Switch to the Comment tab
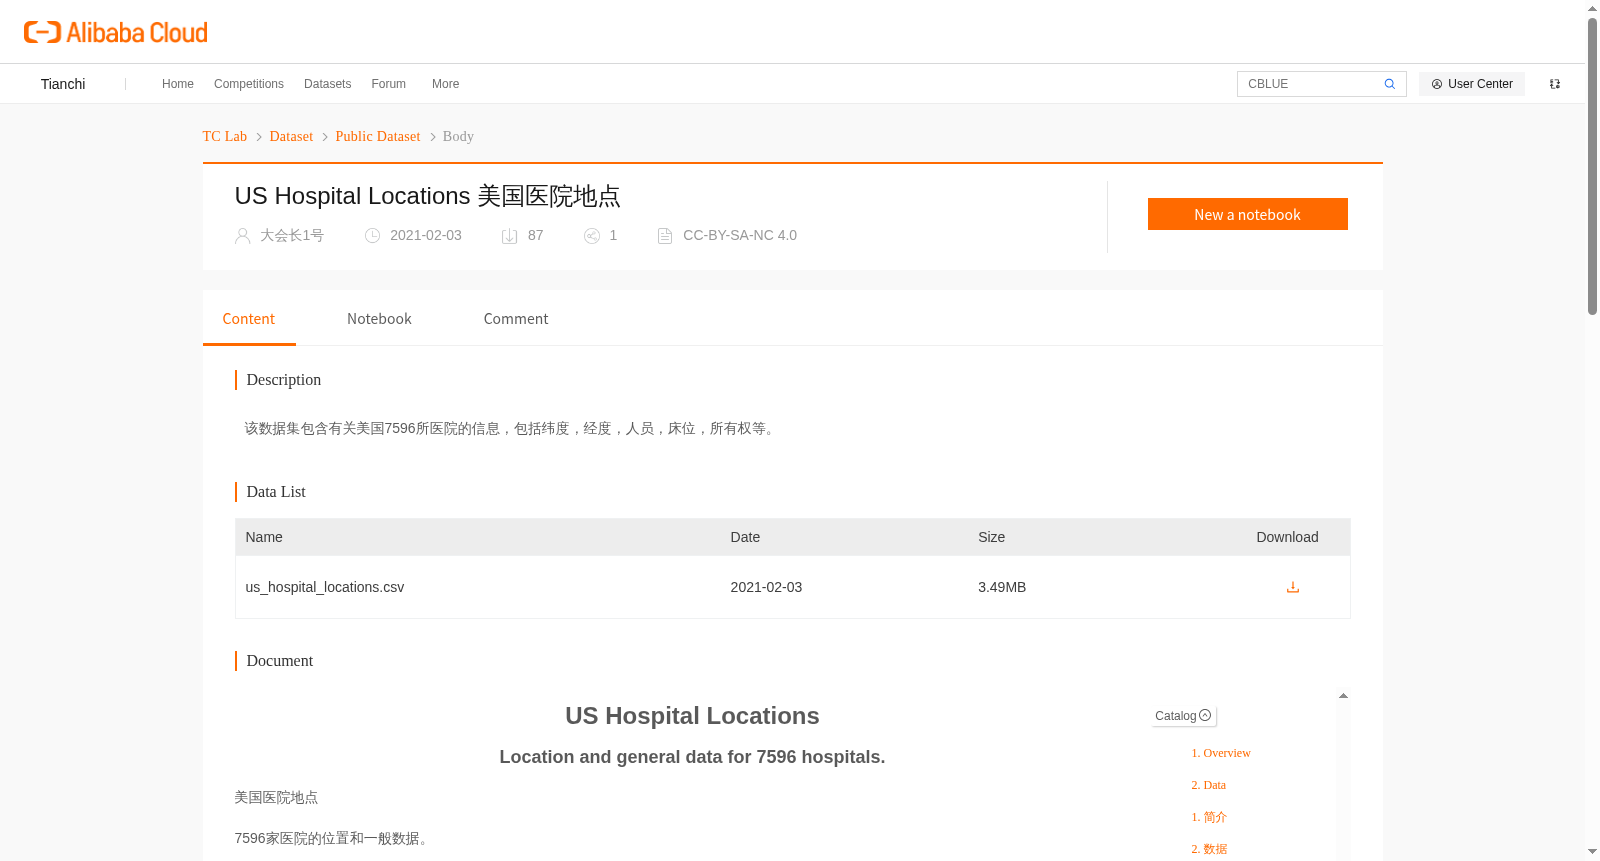 tap(516, 319)
